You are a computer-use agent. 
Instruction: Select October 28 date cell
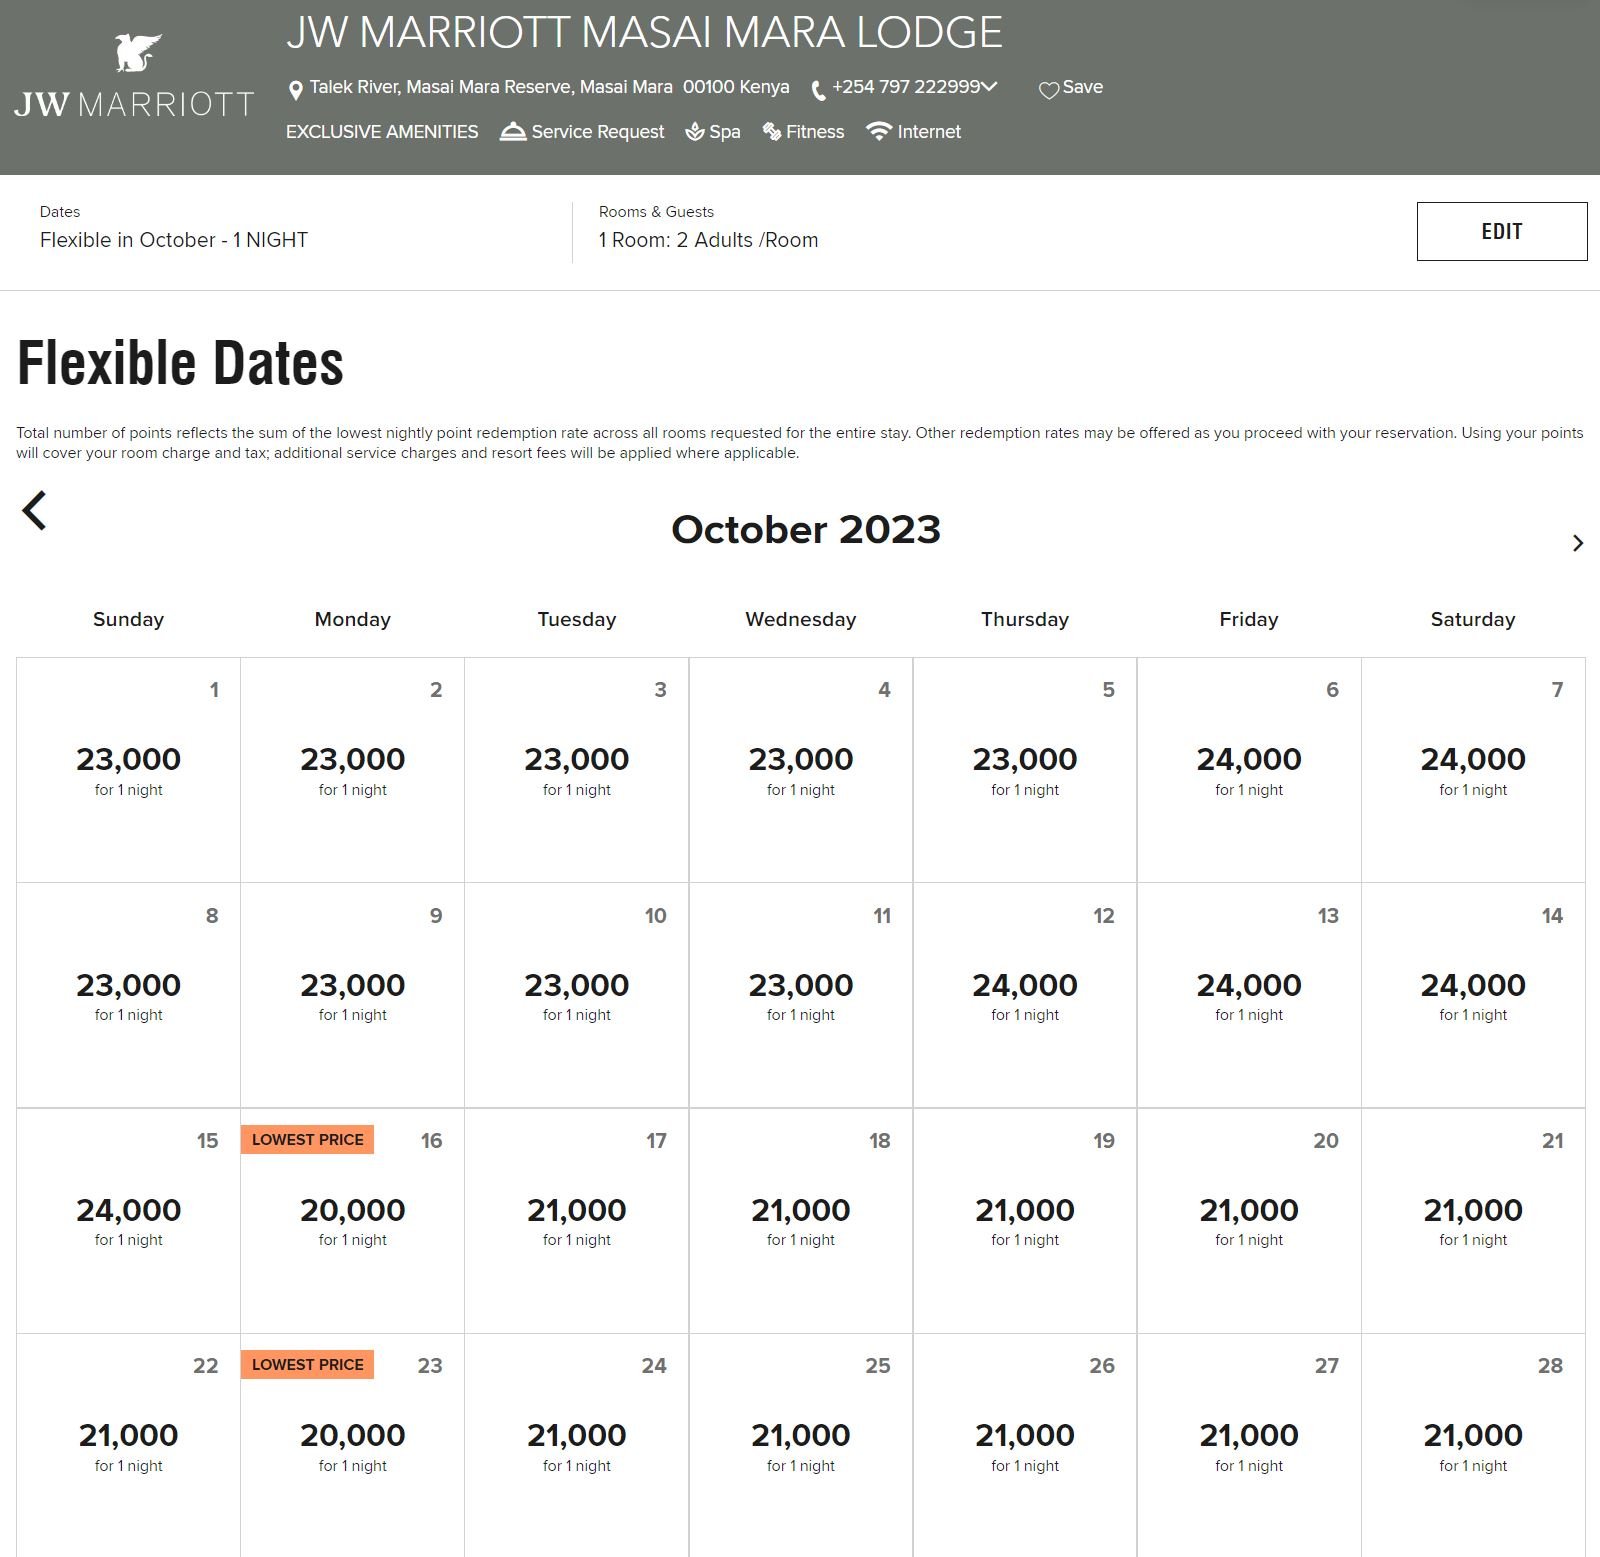1473,1445
